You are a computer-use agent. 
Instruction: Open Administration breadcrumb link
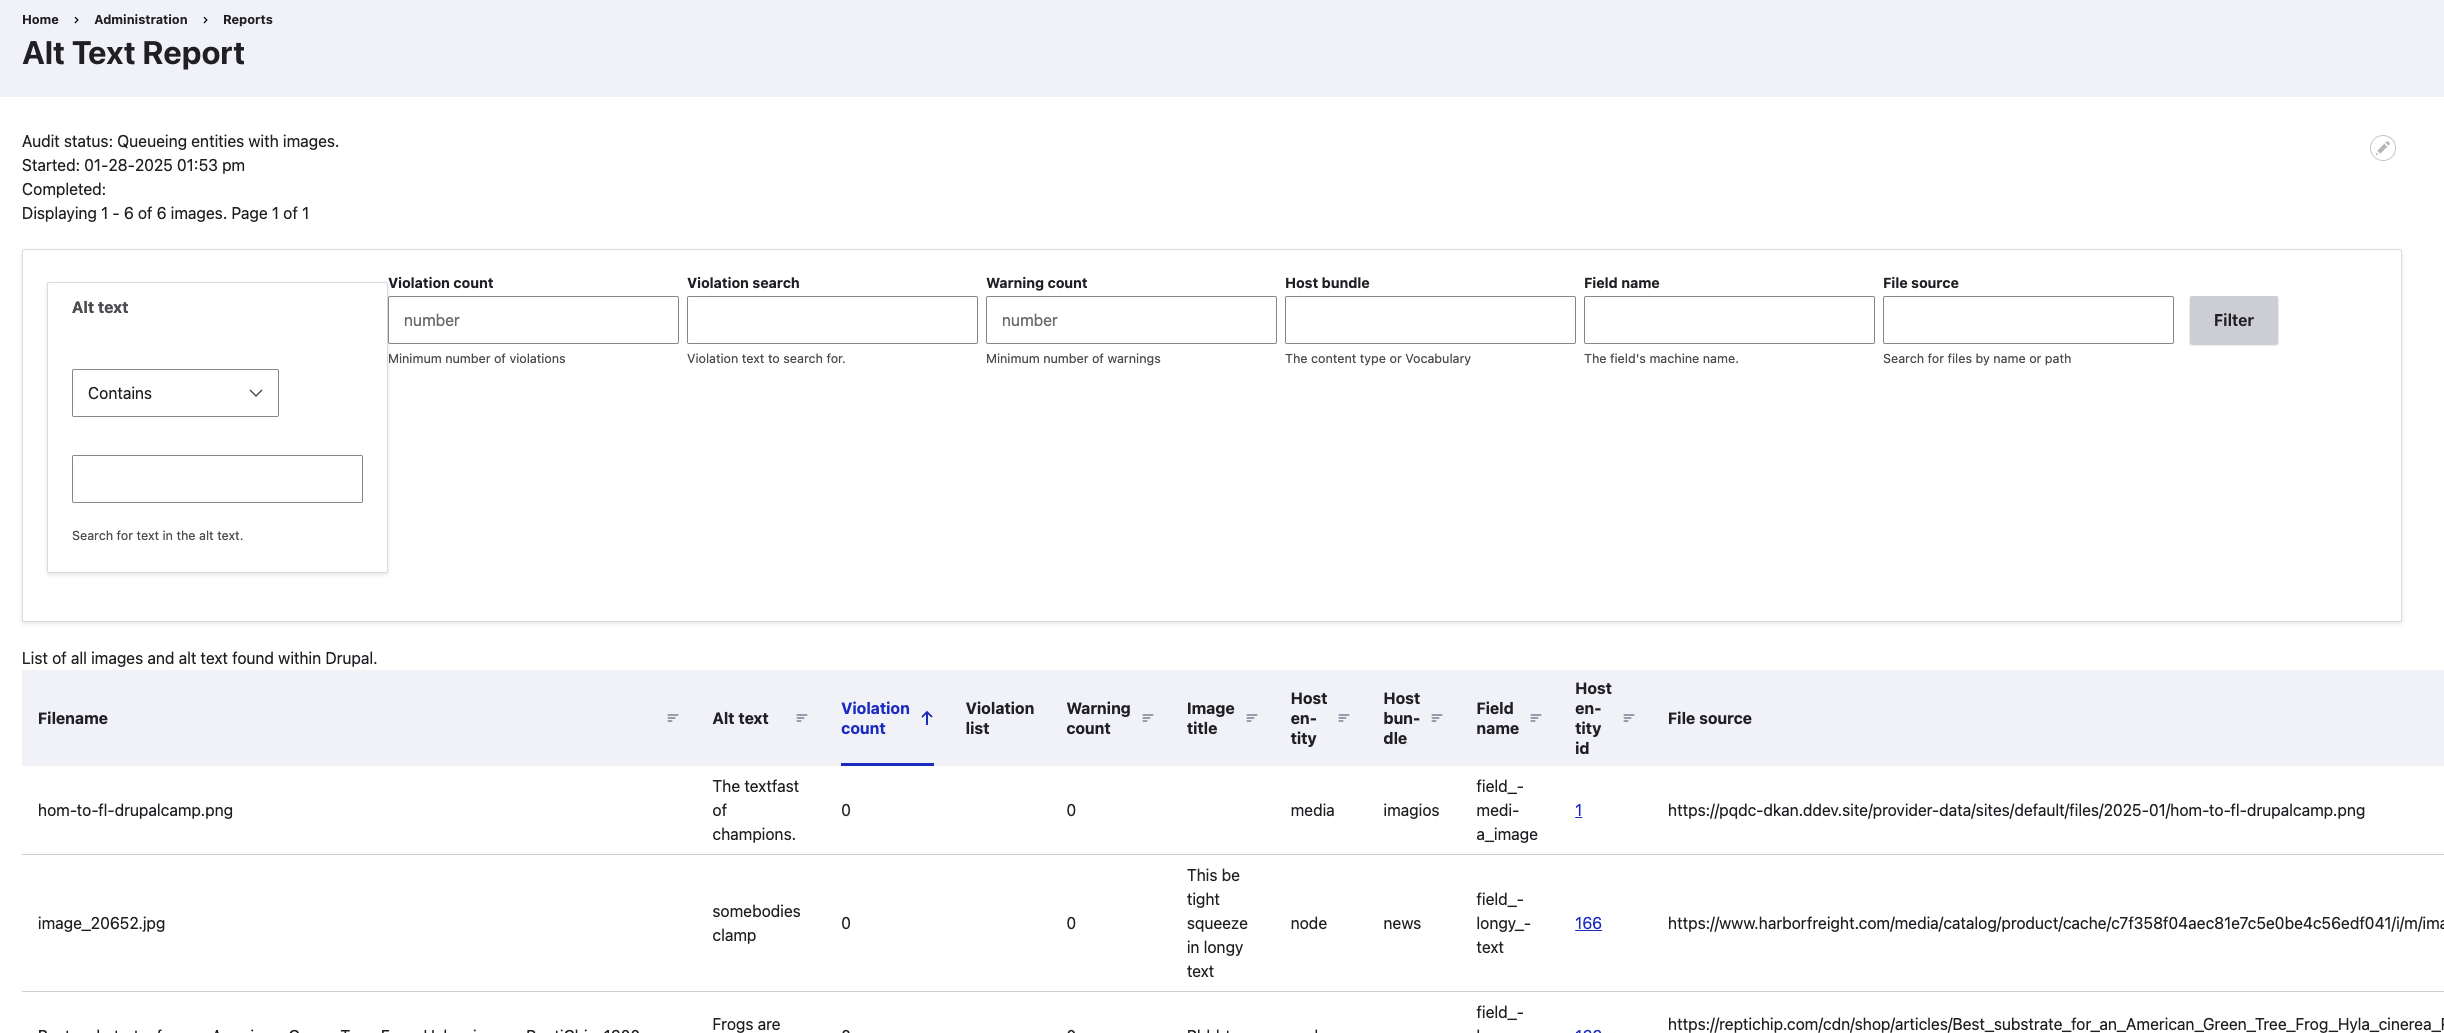pyautogui.click(x=140, y=19)
